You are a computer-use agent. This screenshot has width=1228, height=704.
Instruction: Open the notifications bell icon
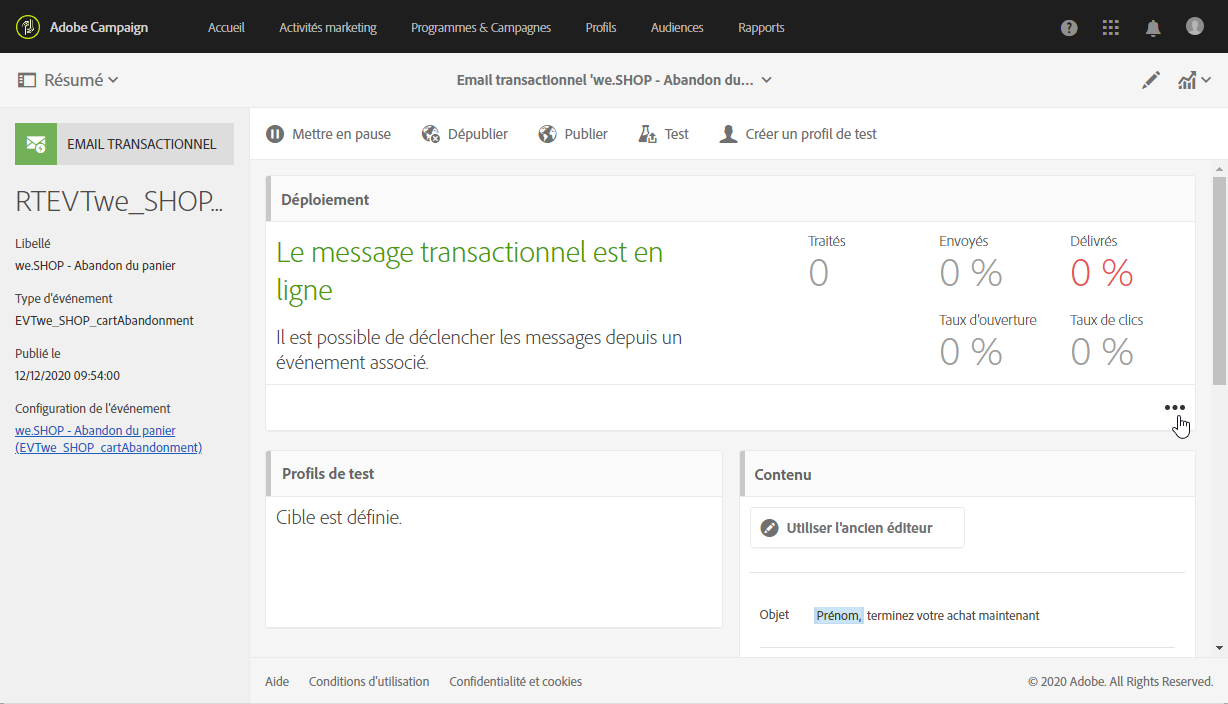click(1153, 28)
